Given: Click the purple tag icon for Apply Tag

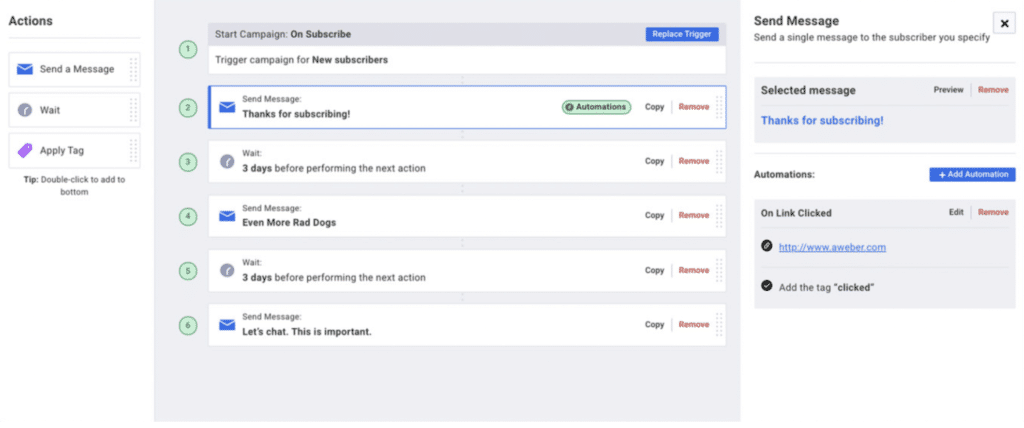Looking at the screenshot, I should tap(25, 150).
